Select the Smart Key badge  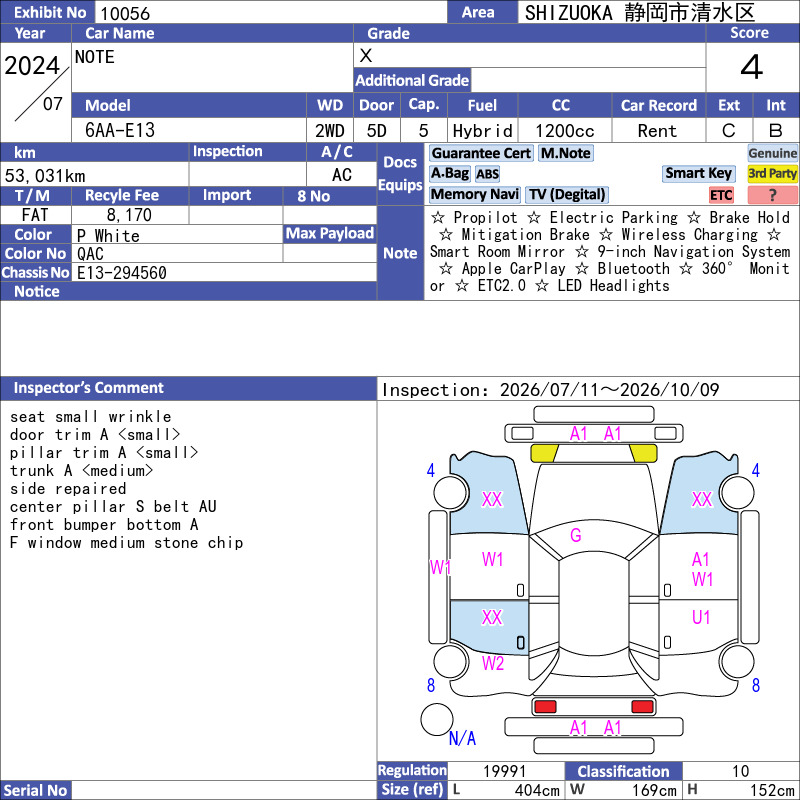(x=698, y=174)
